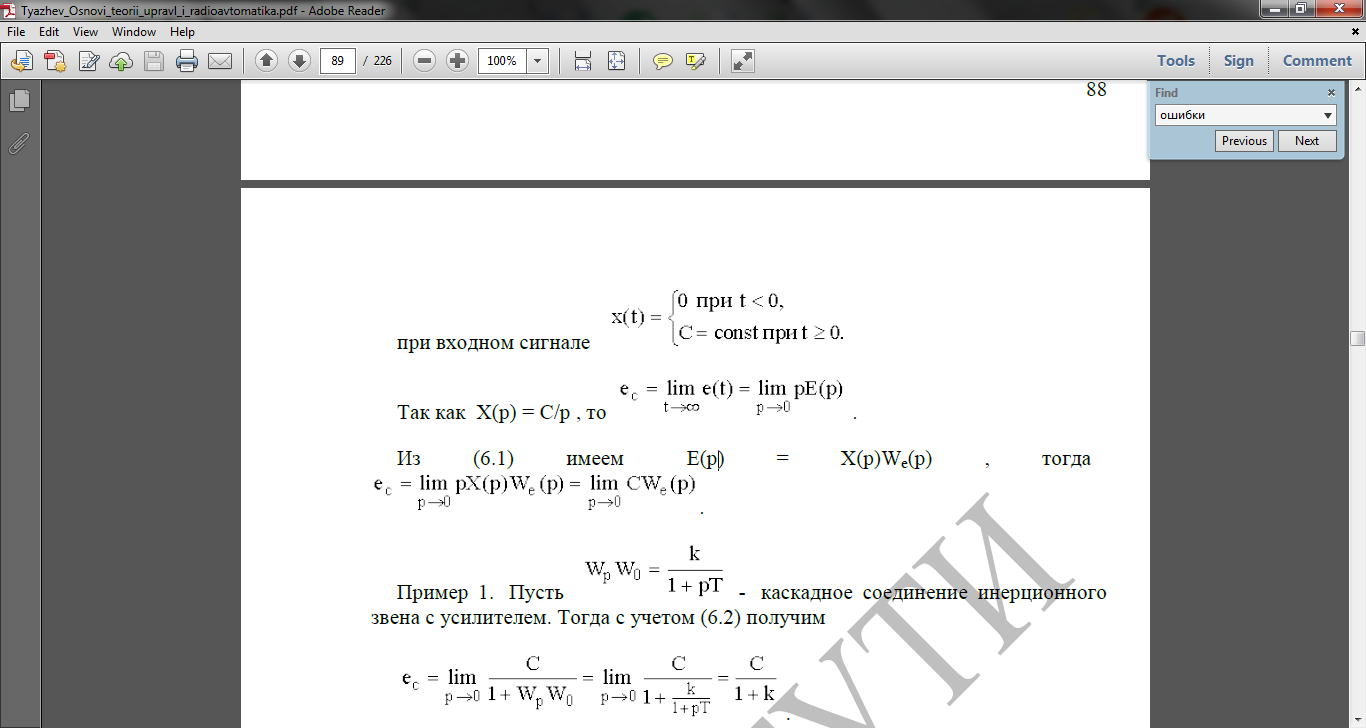Click the text 'при входном сигнале'

click(493, 344)
